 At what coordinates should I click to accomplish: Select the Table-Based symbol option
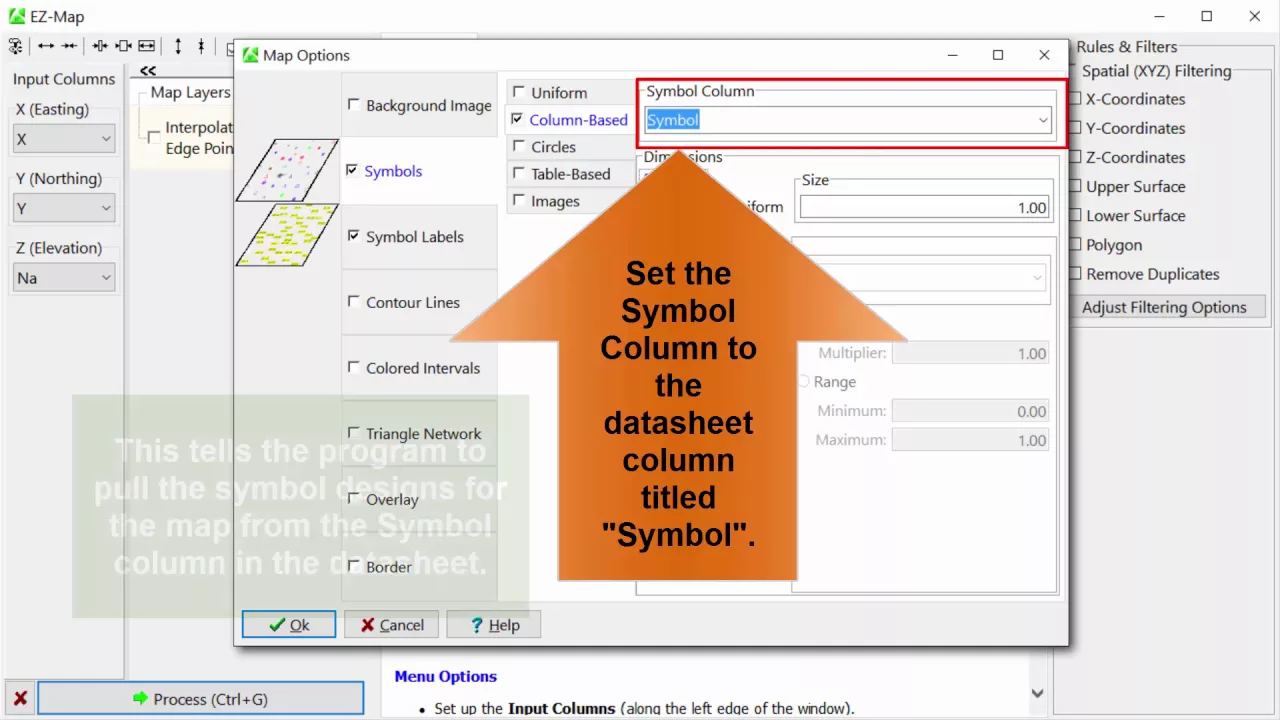[x=518, y=173]
